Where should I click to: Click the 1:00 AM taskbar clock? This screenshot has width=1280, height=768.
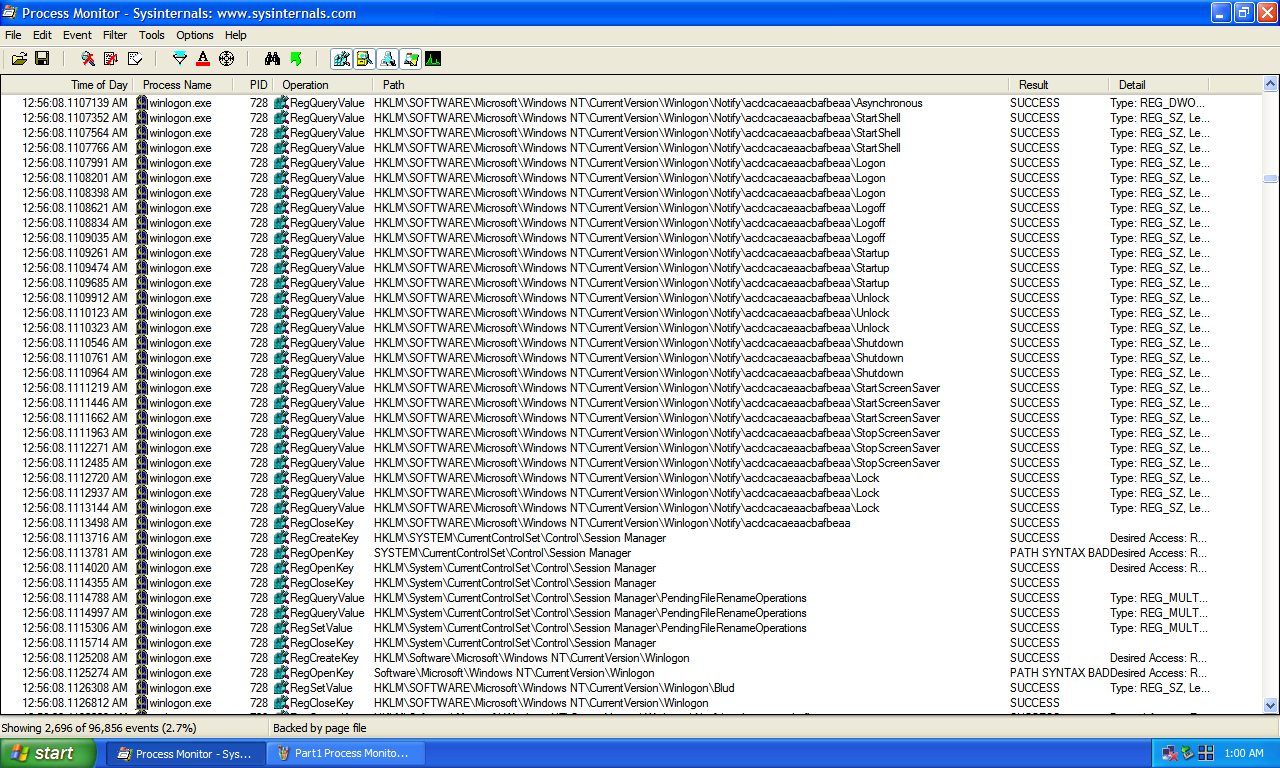[1244, 753]
